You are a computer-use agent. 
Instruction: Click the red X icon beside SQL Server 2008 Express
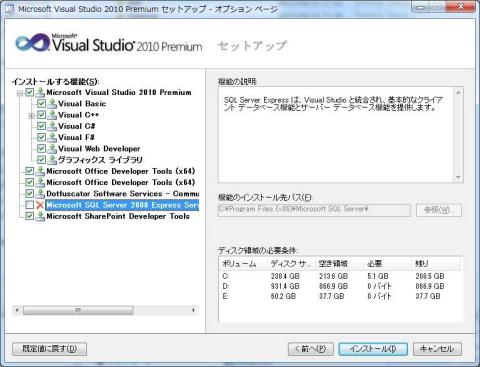40,205
